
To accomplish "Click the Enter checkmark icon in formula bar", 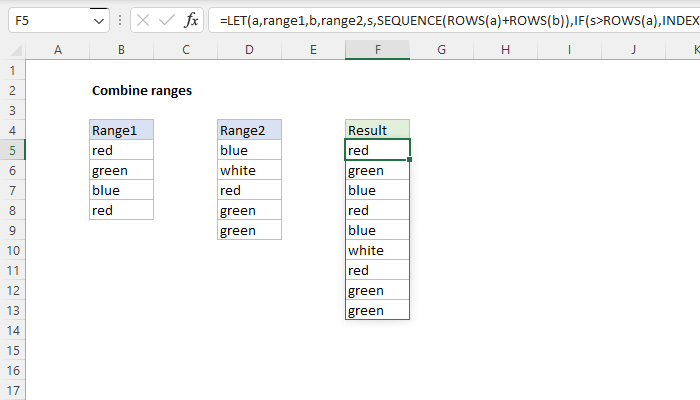I will [167, 21].
